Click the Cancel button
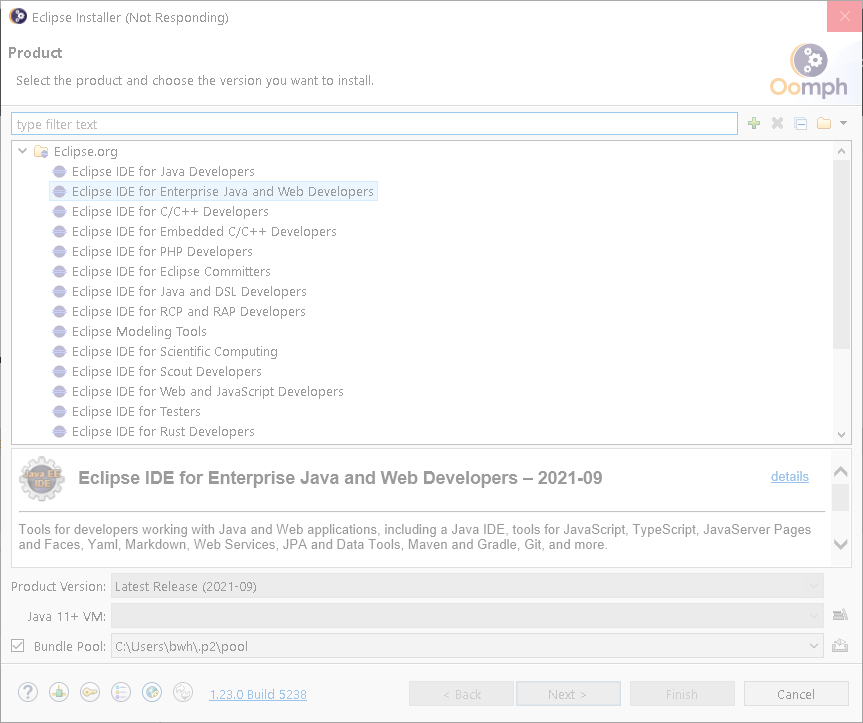This screenshot has width=863, height=723. coord(796,694)
